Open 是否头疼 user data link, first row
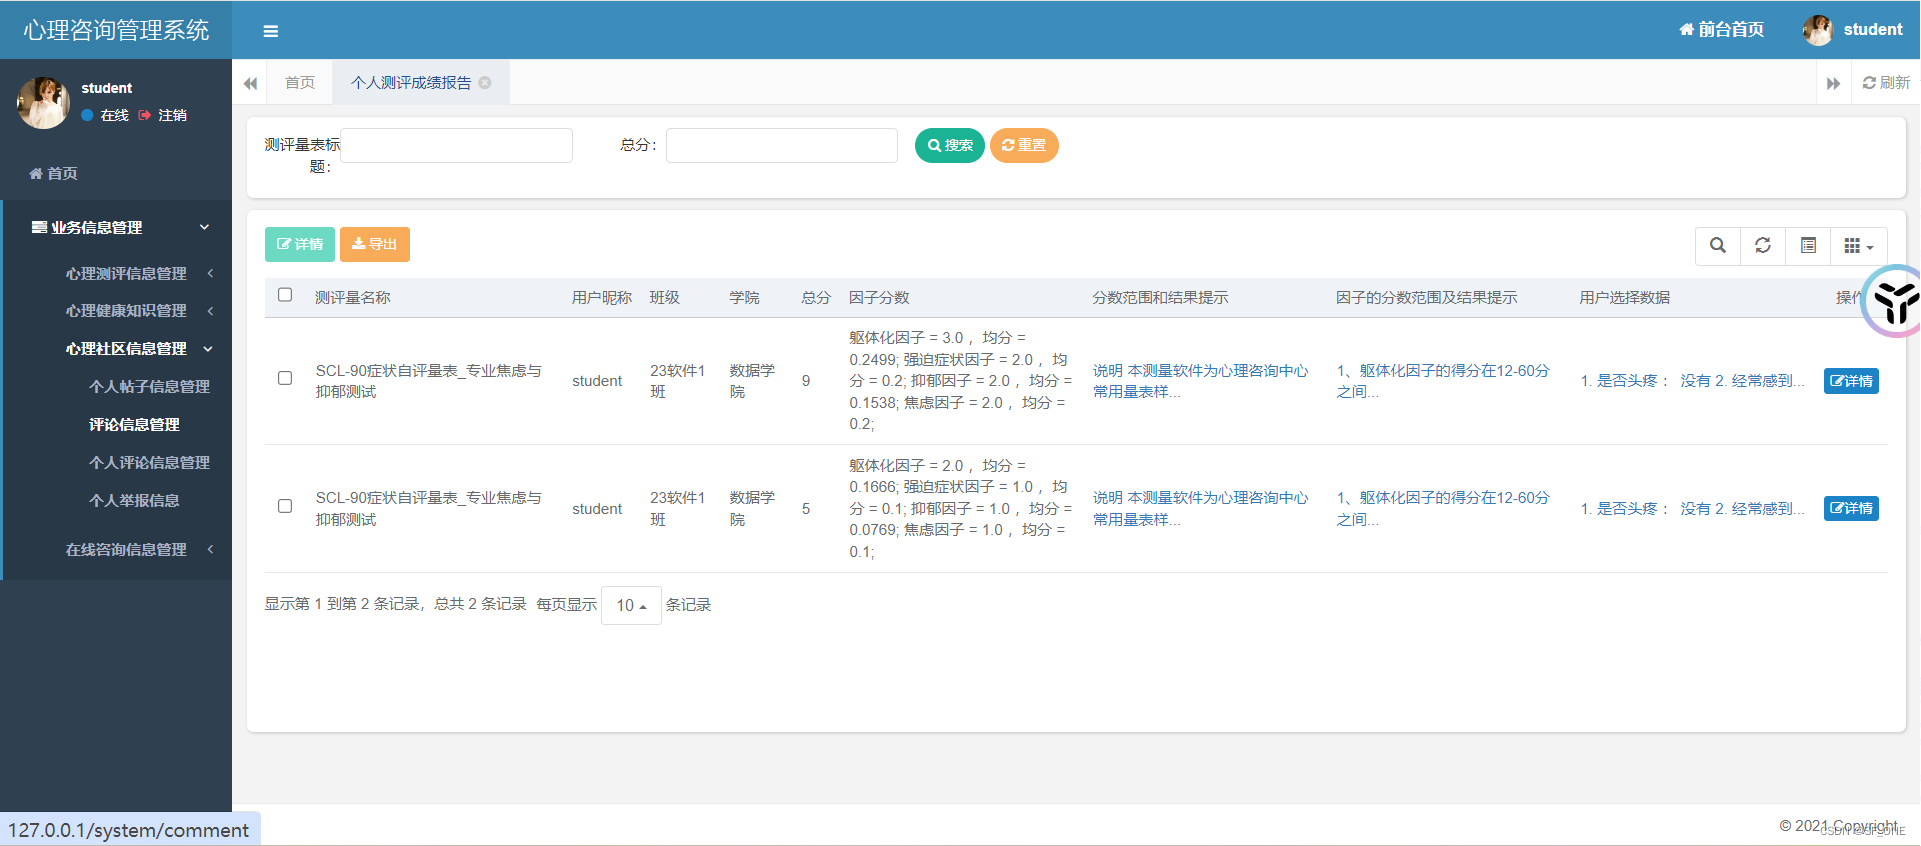Screen dimensions: 1921x846 tap(1692, 381)
